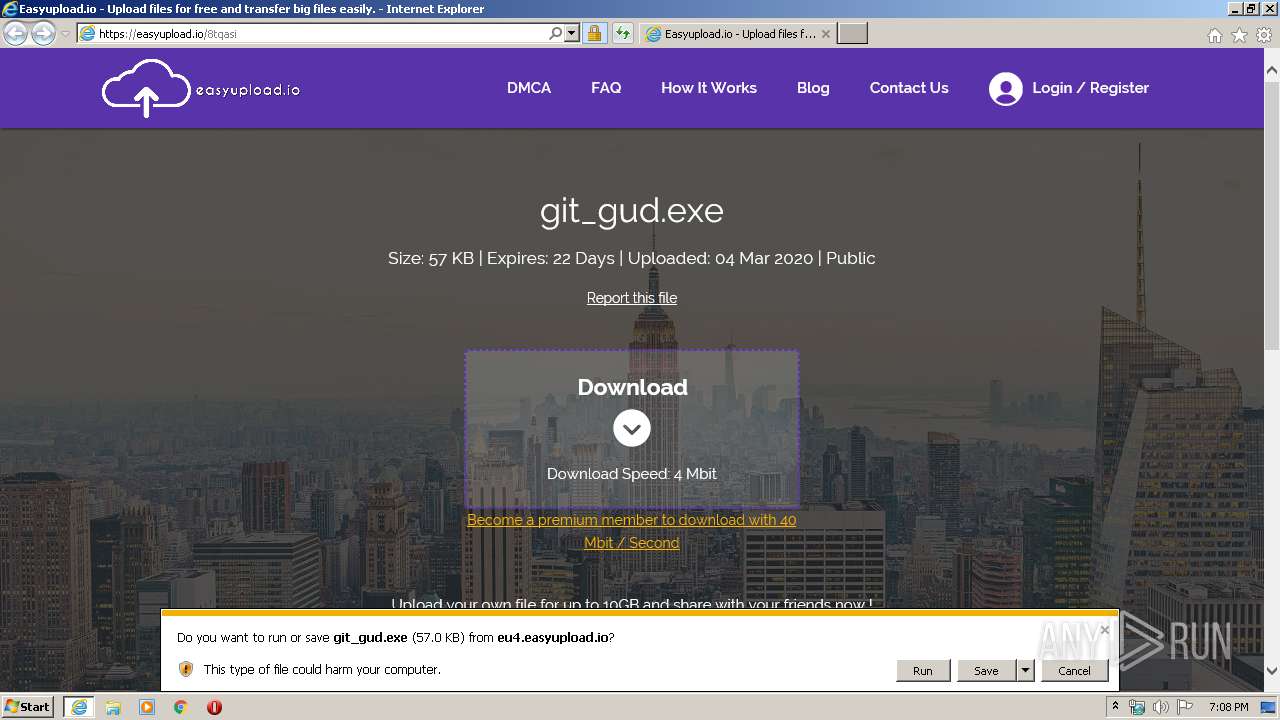Screen dimensions: 1280x720
Task: Click the page scrollbar up arrow
Action: tap(1272, 71)
